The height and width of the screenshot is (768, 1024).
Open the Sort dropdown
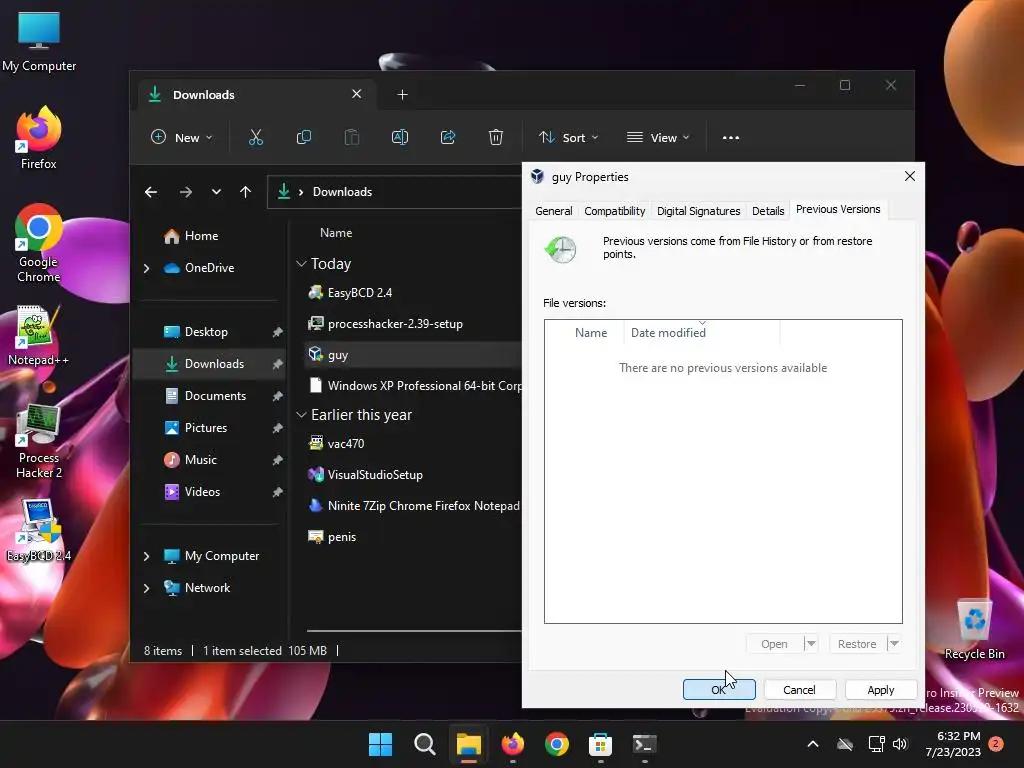tap(568, 137)
